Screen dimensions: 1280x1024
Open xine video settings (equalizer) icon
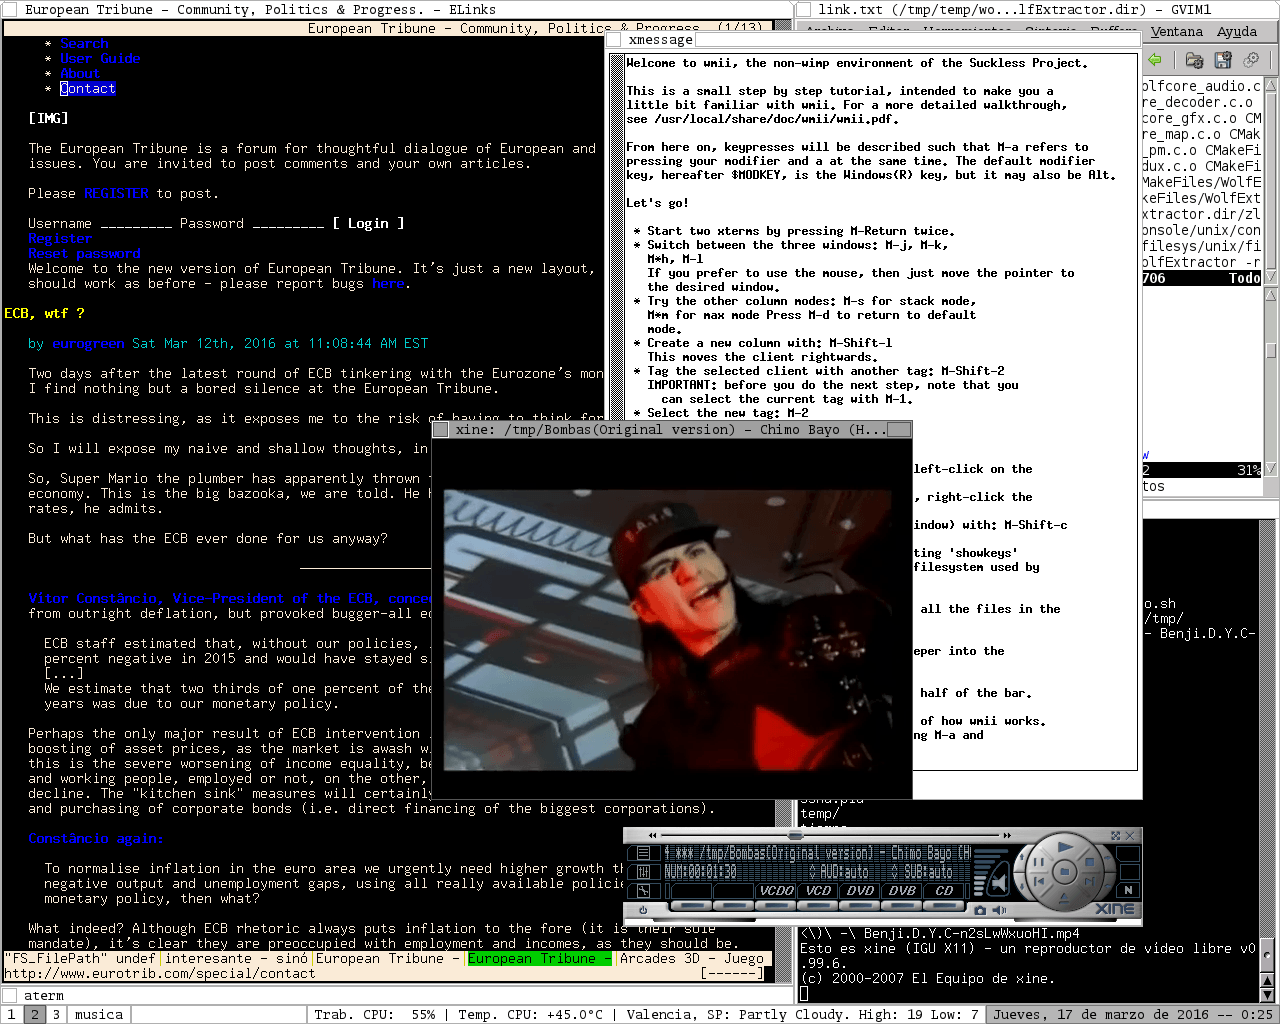(x=642, y=871)
